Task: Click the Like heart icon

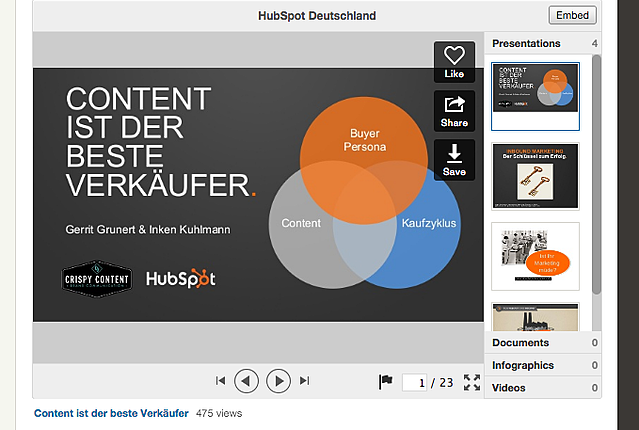Action: tap(454, 62)
